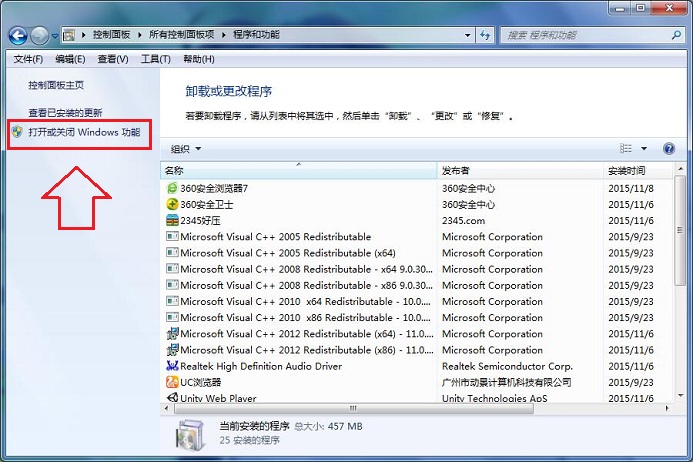Open the 查看已安装的更新 link

(x=65, y=113)
